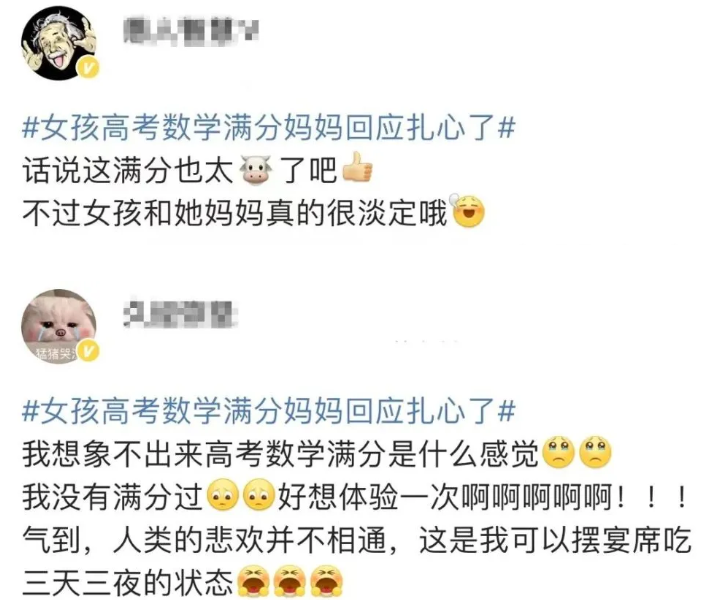Click the first teary emoji after 什么感觉
This screenshot has width=703, height=600.
pyautogui.click(x=558, y=452)
